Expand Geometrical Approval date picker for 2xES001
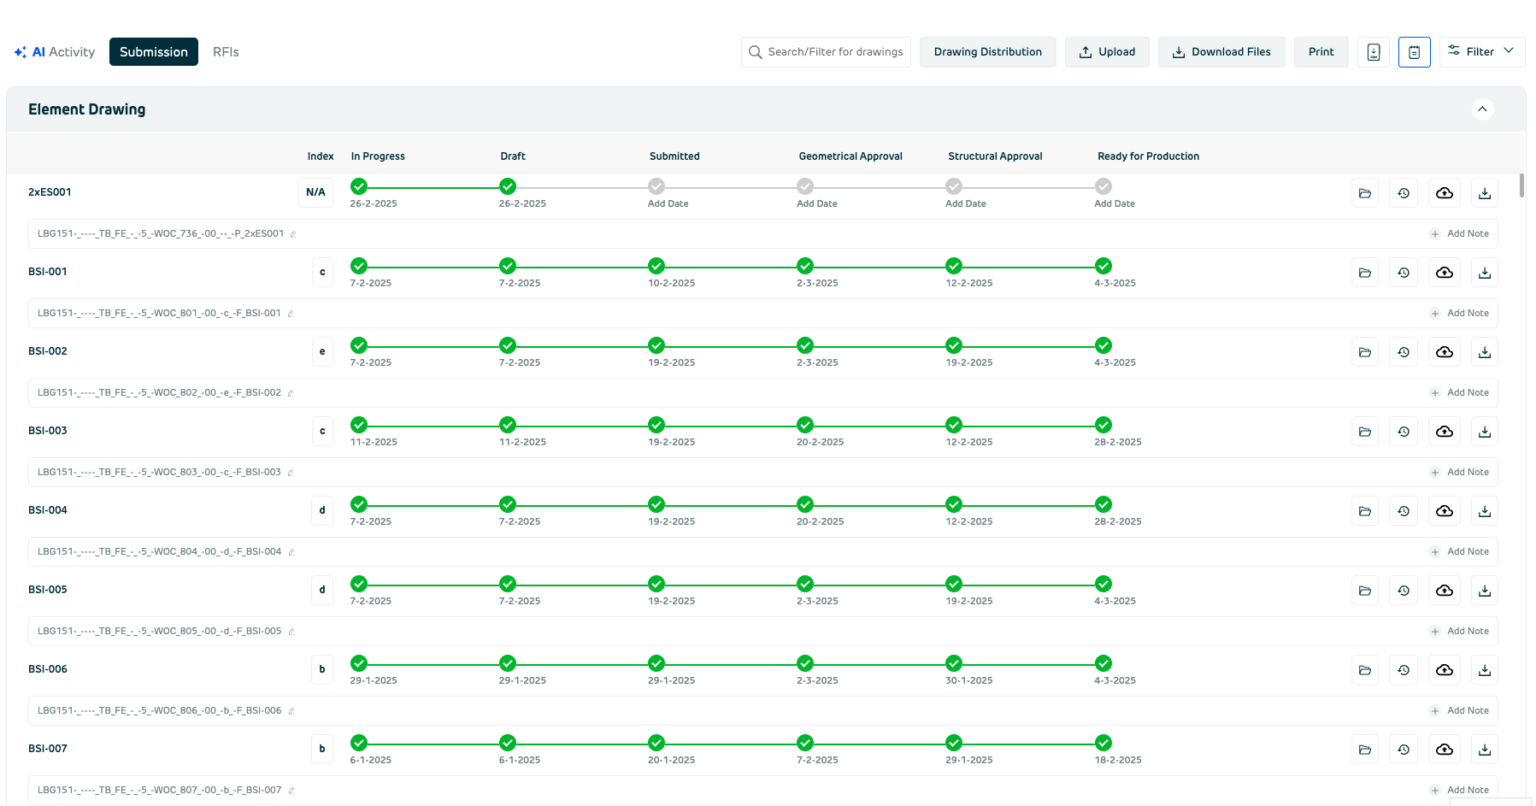This screenshot has height=806, width=1536. click(816, 203)
